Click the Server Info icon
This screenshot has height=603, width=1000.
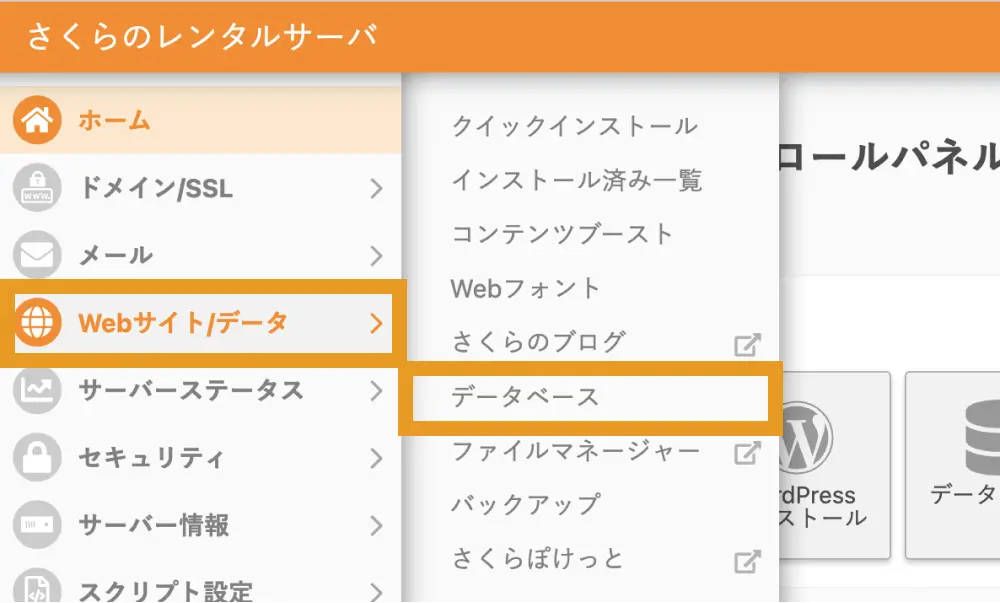(37, 525)
